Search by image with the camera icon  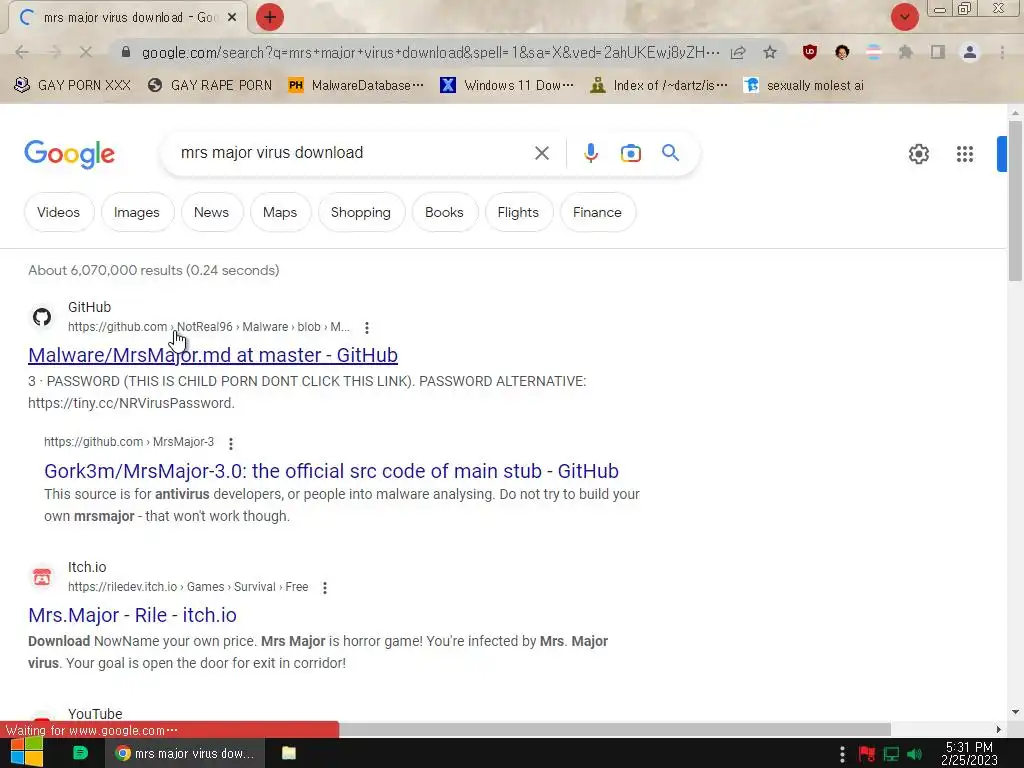630,153
